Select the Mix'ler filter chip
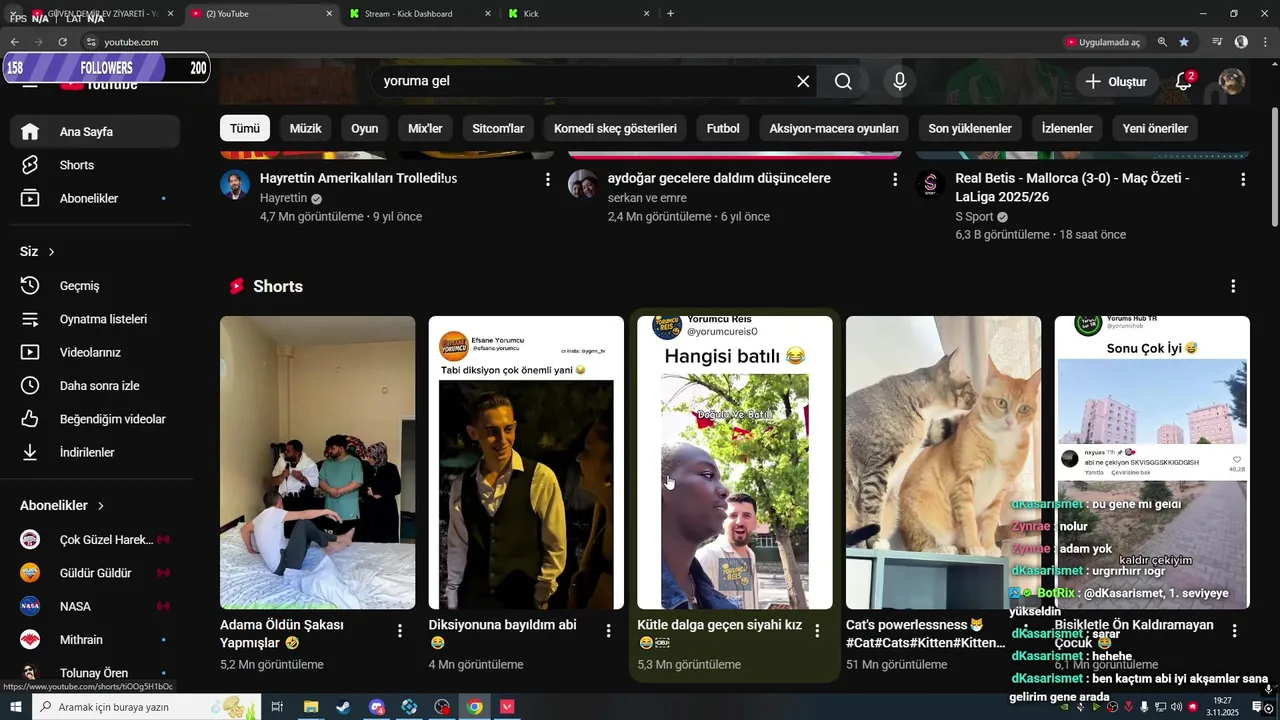 [425, 128]
